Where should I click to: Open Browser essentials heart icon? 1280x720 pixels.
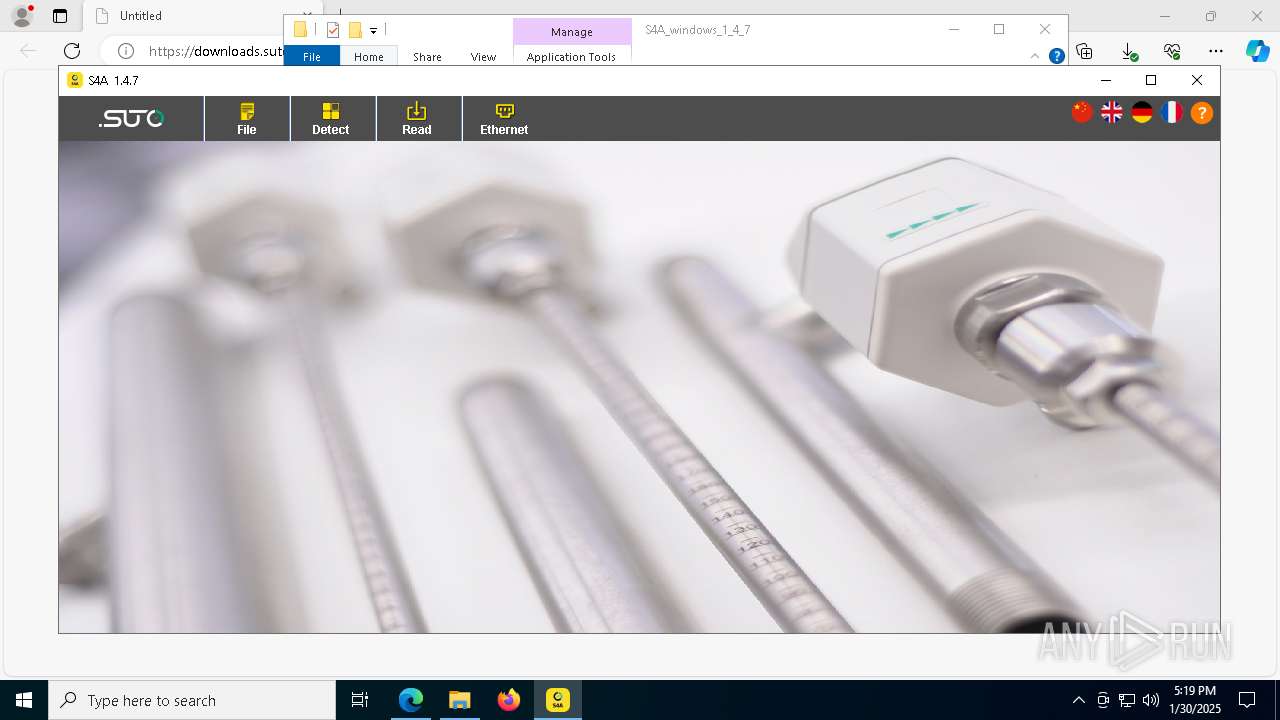(1172, 51)
